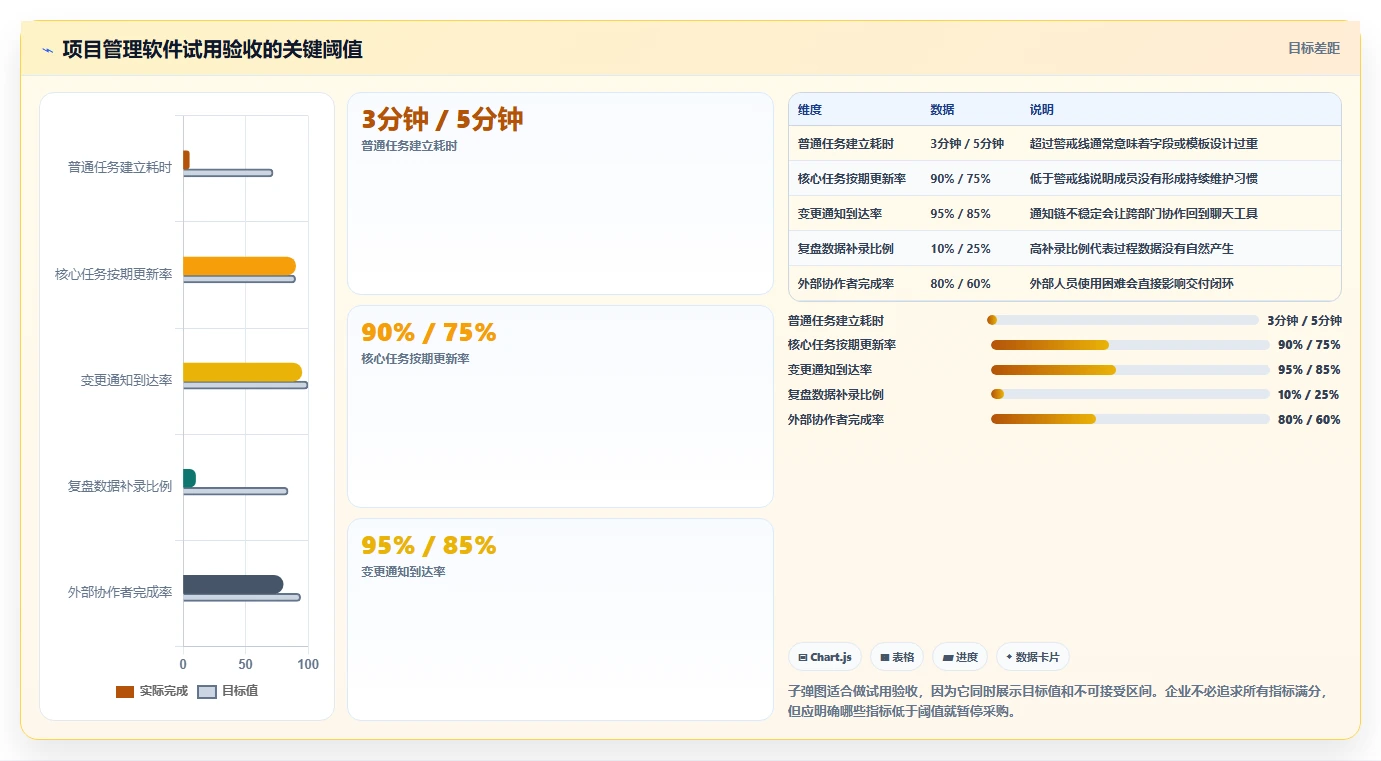The image size is (1381, 761).
Task: Click chart axis label 普通任务建立耗时
Action: (x=120, y=167)
